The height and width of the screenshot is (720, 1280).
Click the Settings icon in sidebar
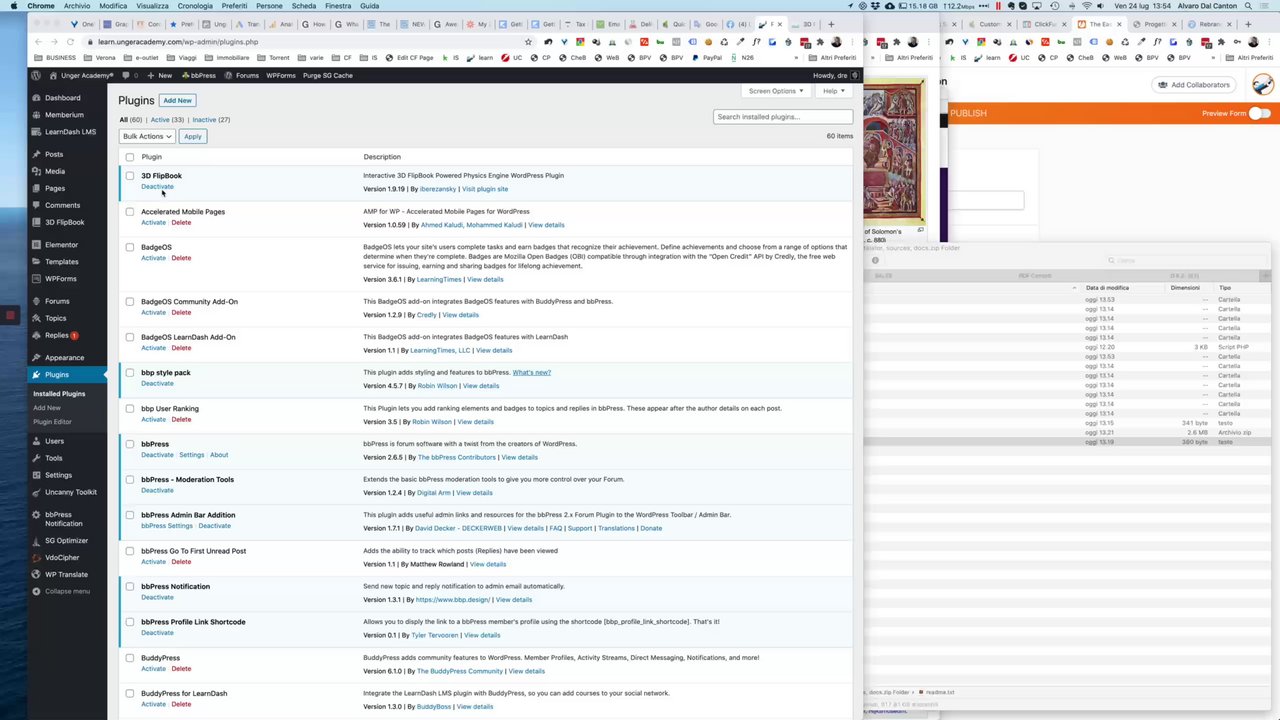pyautogui.click(x=36, y=475)
